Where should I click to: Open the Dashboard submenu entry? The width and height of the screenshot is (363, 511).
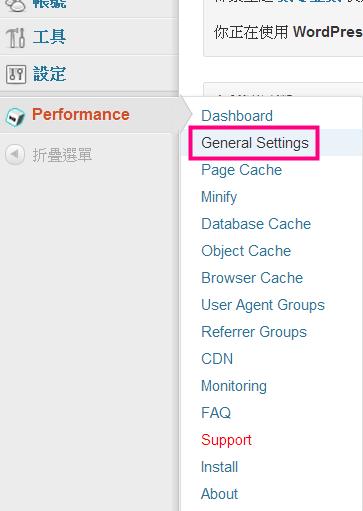[x=237, y=116]
